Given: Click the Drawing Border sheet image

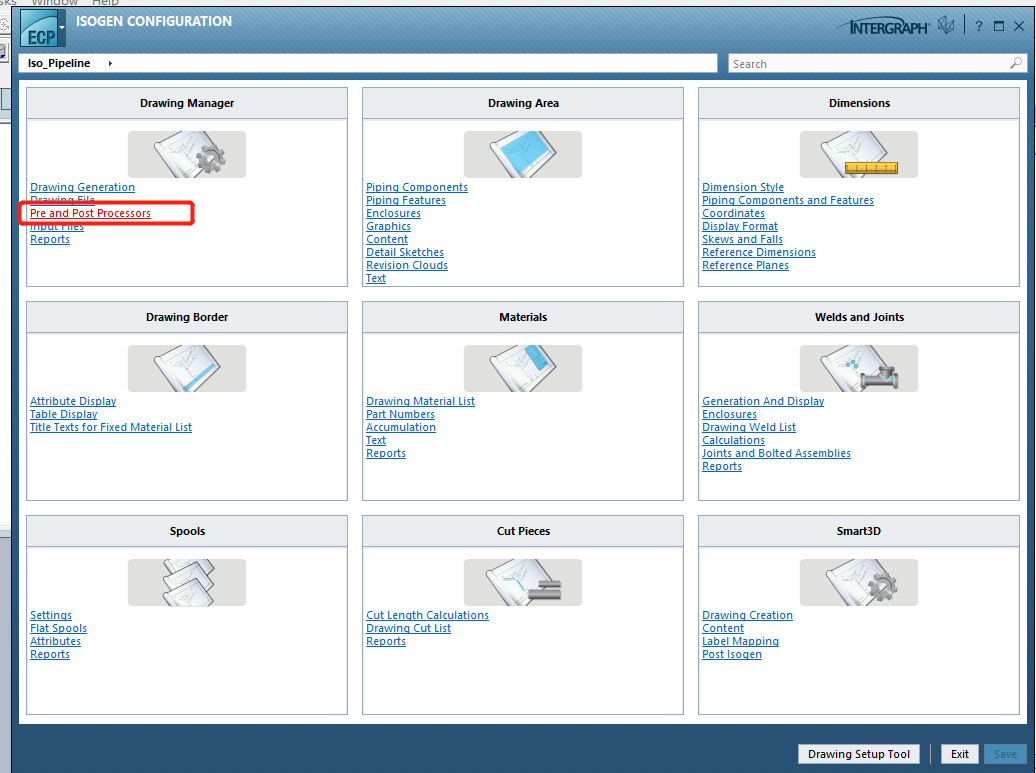Looking at the screenshot, I should [x=187, y=369].
